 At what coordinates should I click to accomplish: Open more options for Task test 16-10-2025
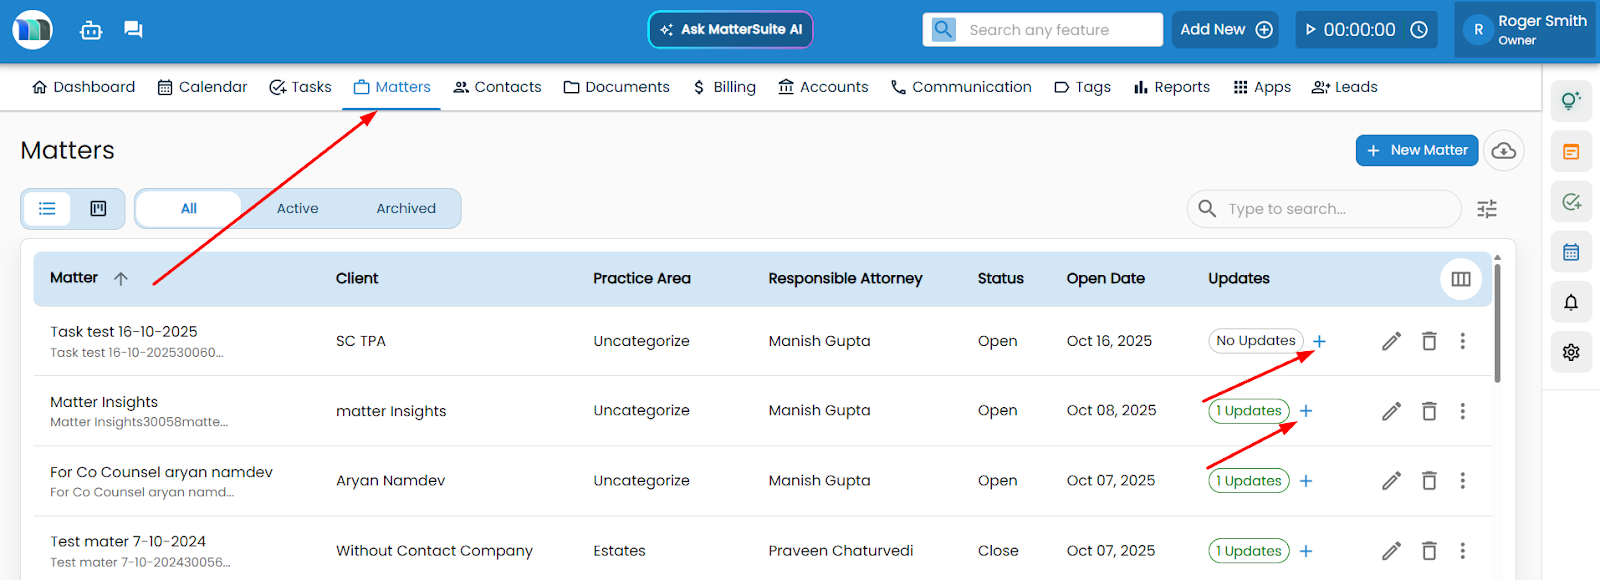tap(1462, 341)
